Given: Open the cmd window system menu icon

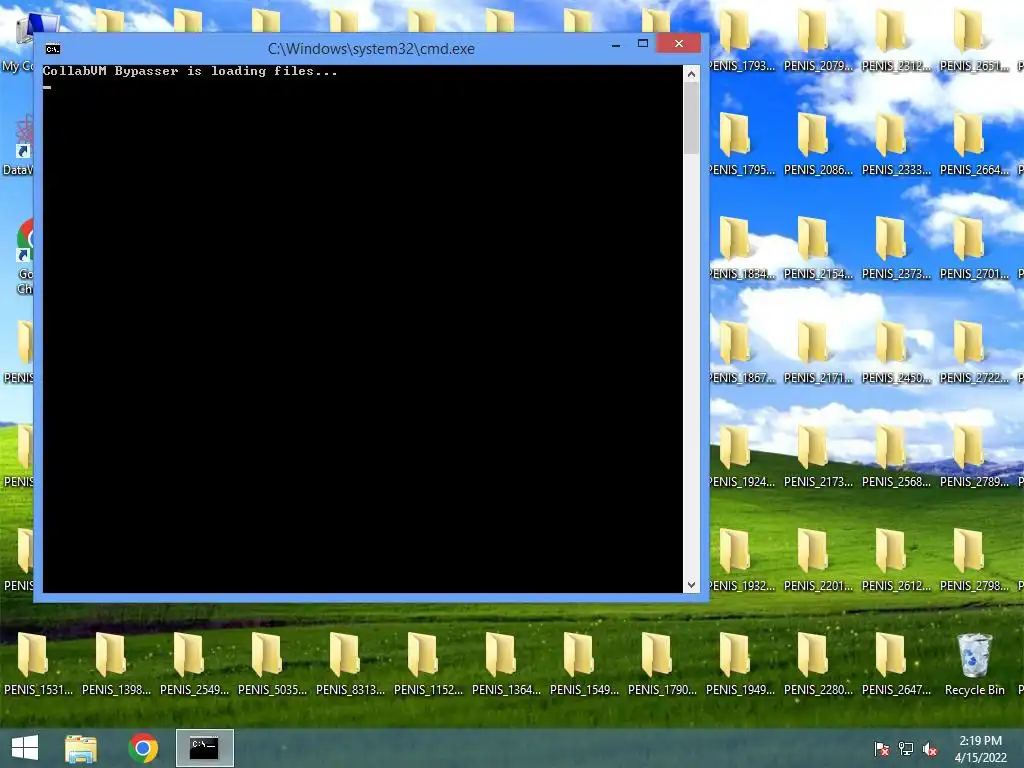Looking at the screenshot, I should [x=53, y=49].
